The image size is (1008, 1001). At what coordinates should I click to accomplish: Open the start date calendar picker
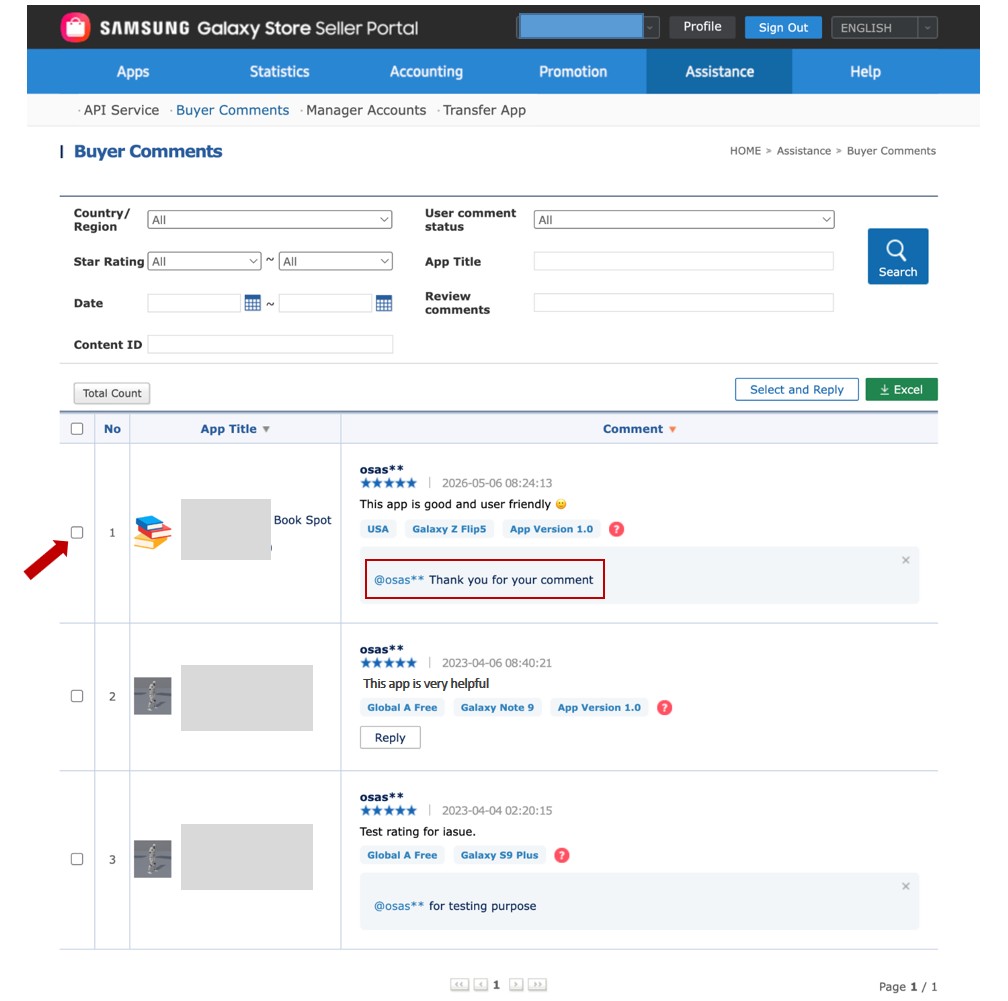click(x=253, y=303)
